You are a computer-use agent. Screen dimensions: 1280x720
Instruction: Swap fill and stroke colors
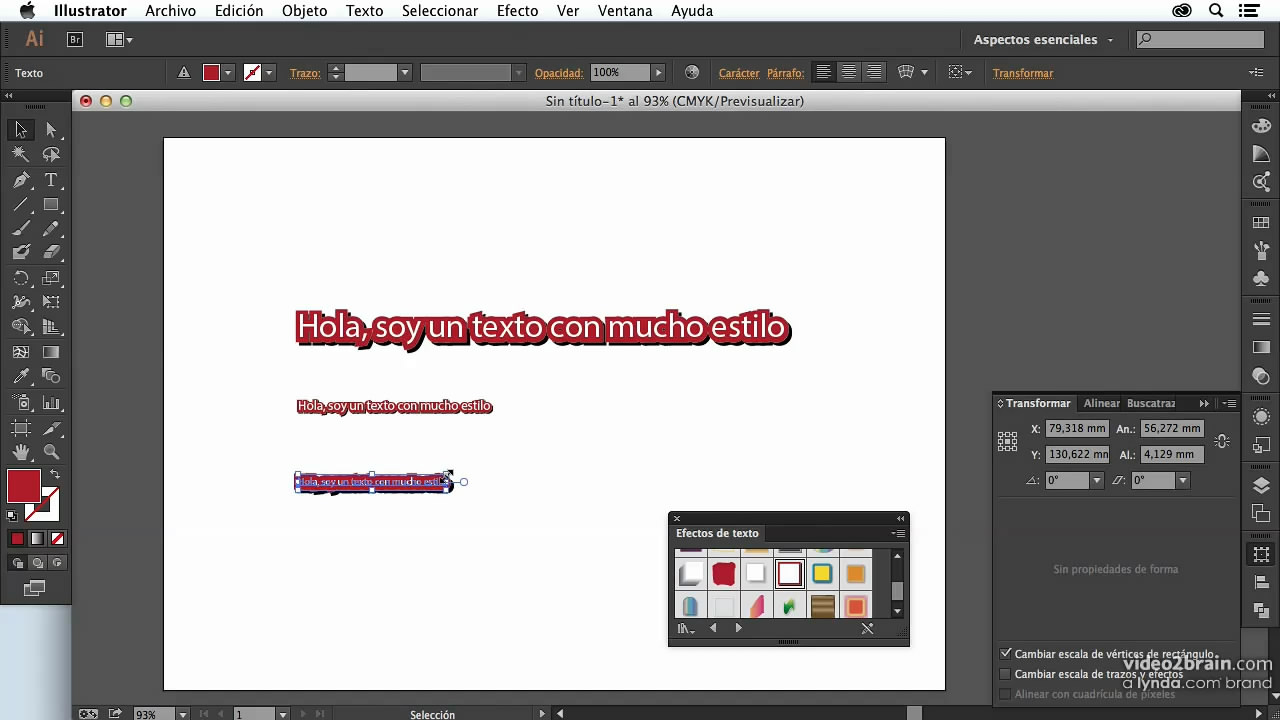point(55,474)
